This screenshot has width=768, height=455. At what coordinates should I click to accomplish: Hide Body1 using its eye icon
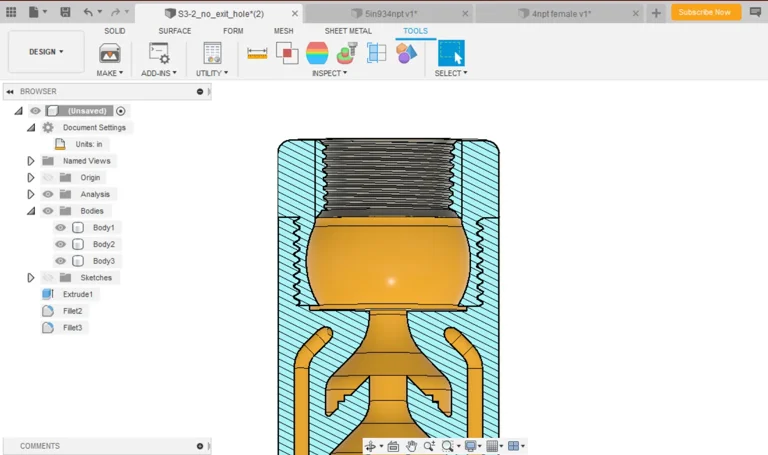(60, 228)
